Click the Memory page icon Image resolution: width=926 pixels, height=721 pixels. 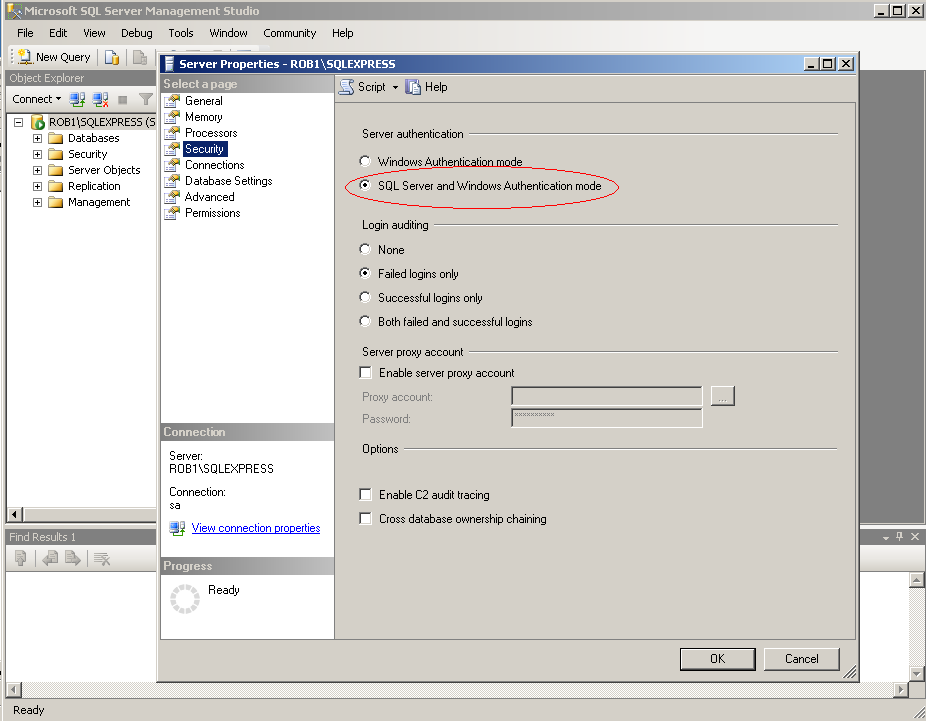(172, 117)
